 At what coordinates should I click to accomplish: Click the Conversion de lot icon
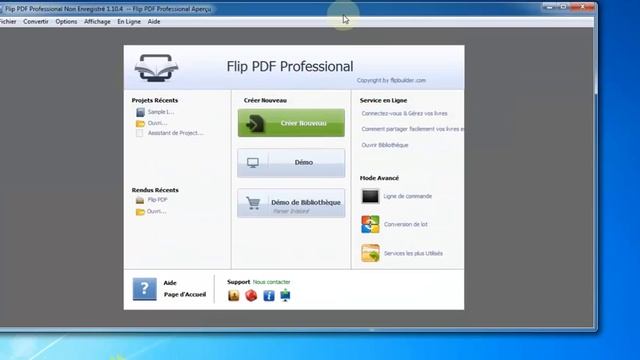(x=370, y=224)
